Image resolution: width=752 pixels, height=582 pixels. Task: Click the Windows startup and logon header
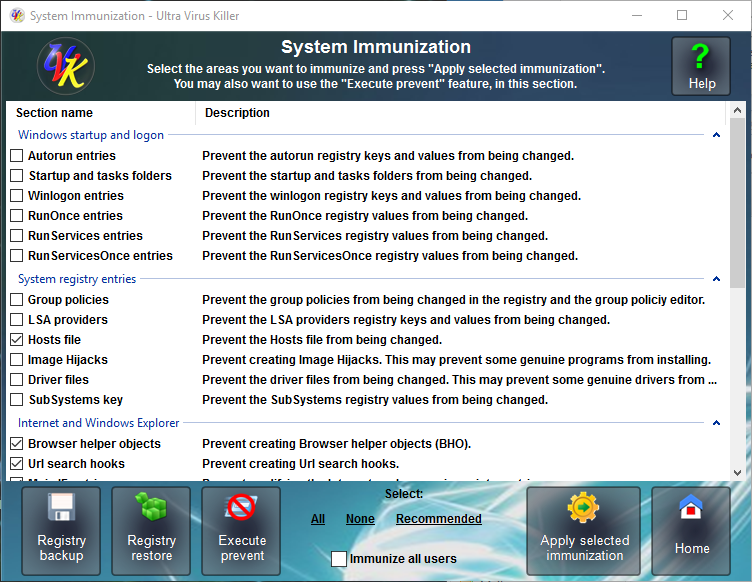(91, 135)
